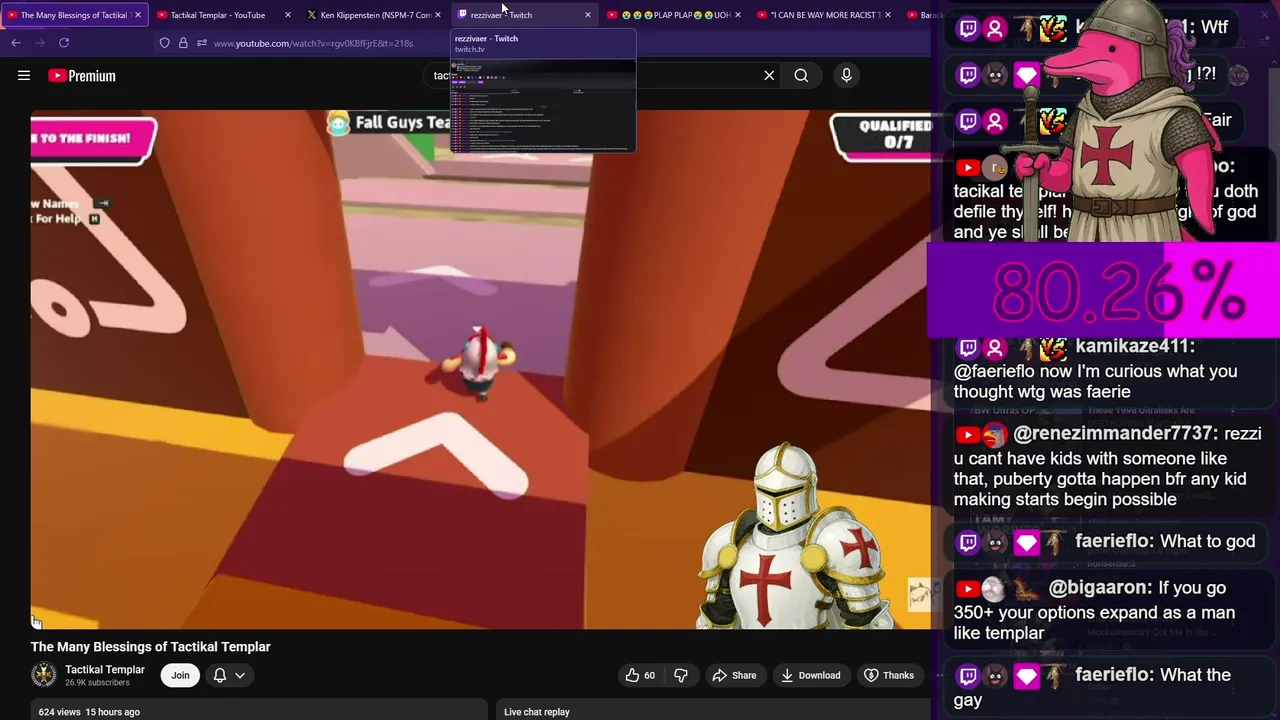Reload the page with browser refresh
This screenshot has height=720, width=1280.
click(64, 43)
